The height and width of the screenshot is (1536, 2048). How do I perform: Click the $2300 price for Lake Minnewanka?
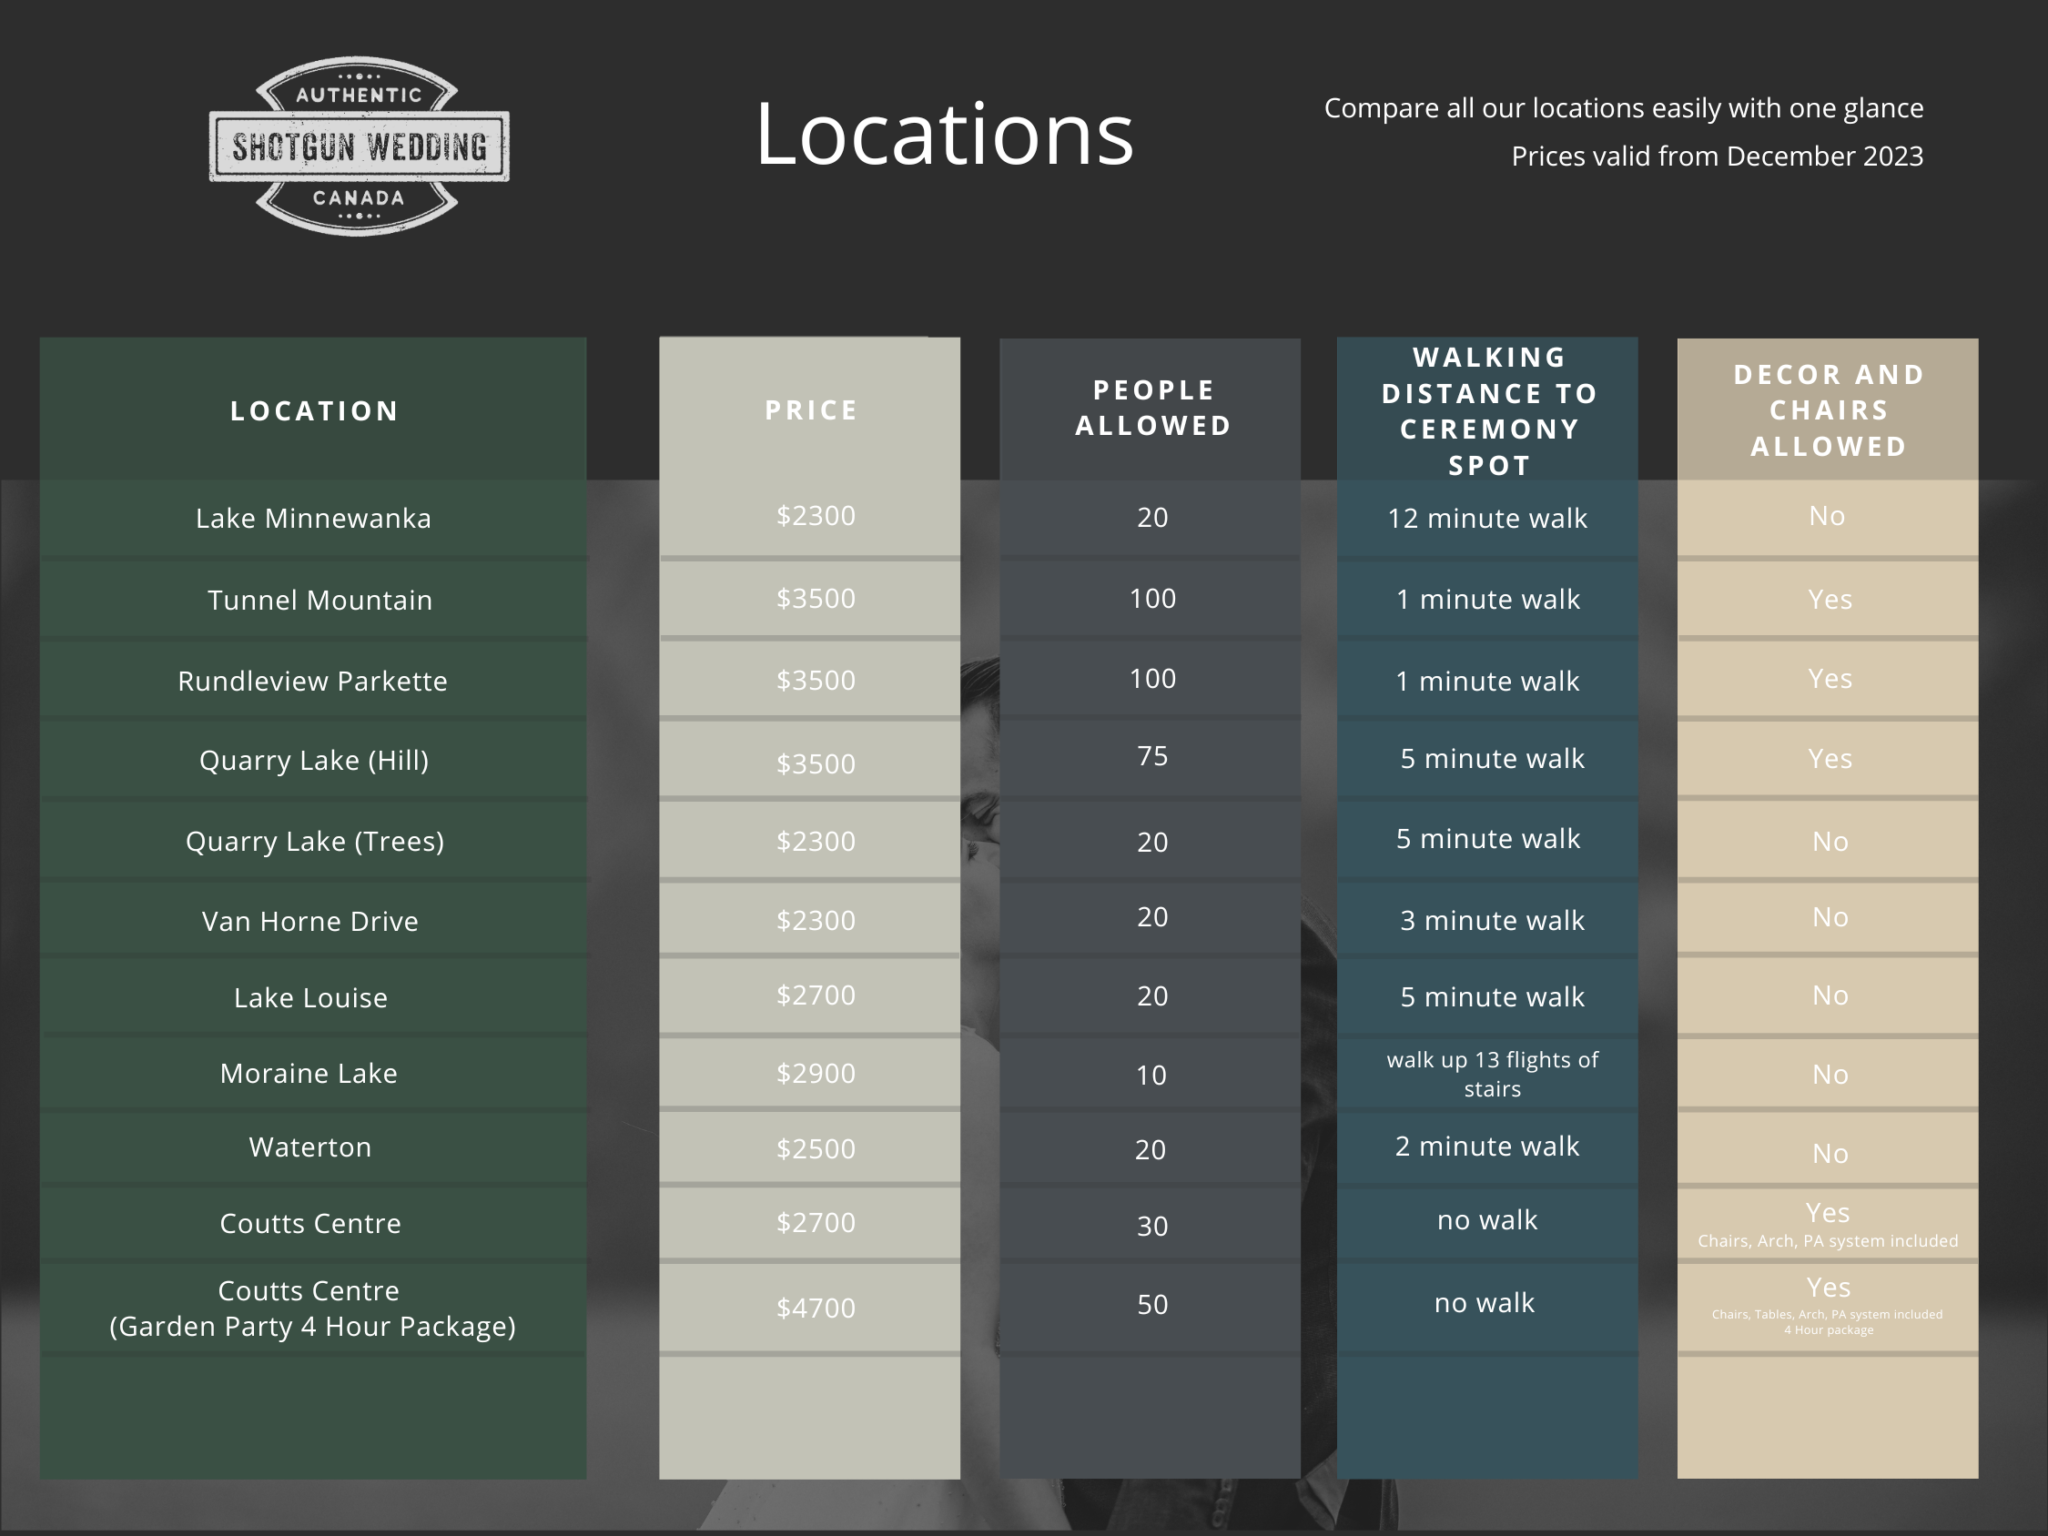coord(816,516)
